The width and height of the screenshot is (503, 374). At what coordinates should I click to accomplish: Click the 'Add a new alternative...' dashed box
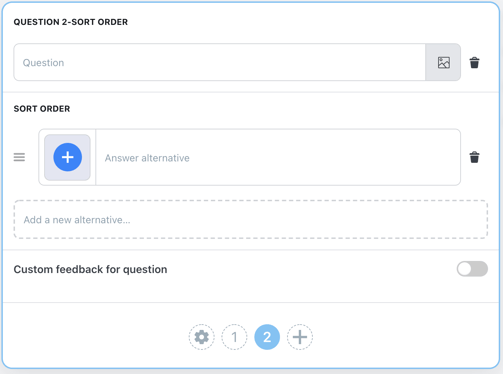pos(251,219)
